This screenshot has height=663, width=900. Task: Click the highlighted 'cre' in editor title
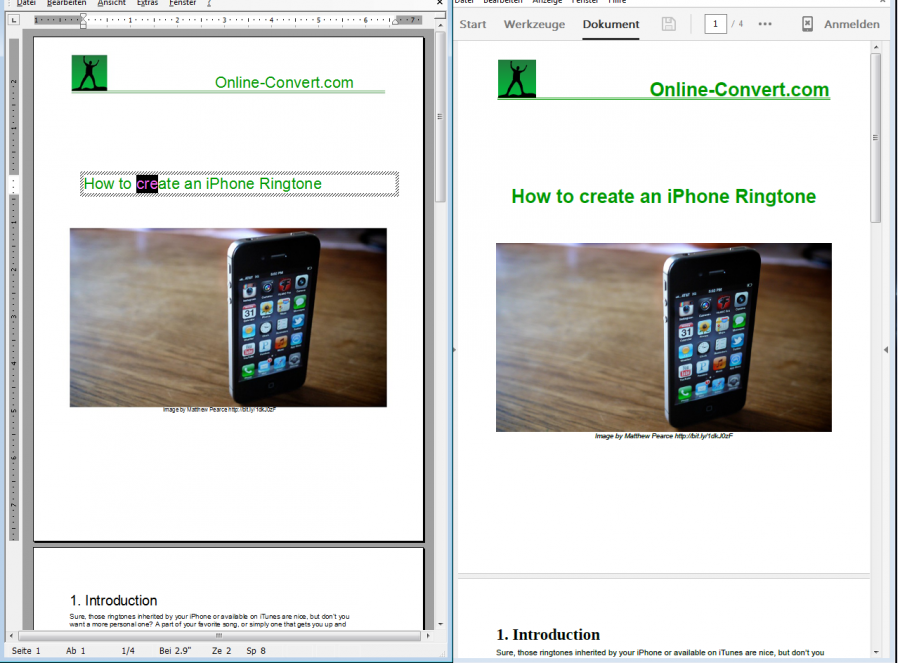tap(147, 184)
